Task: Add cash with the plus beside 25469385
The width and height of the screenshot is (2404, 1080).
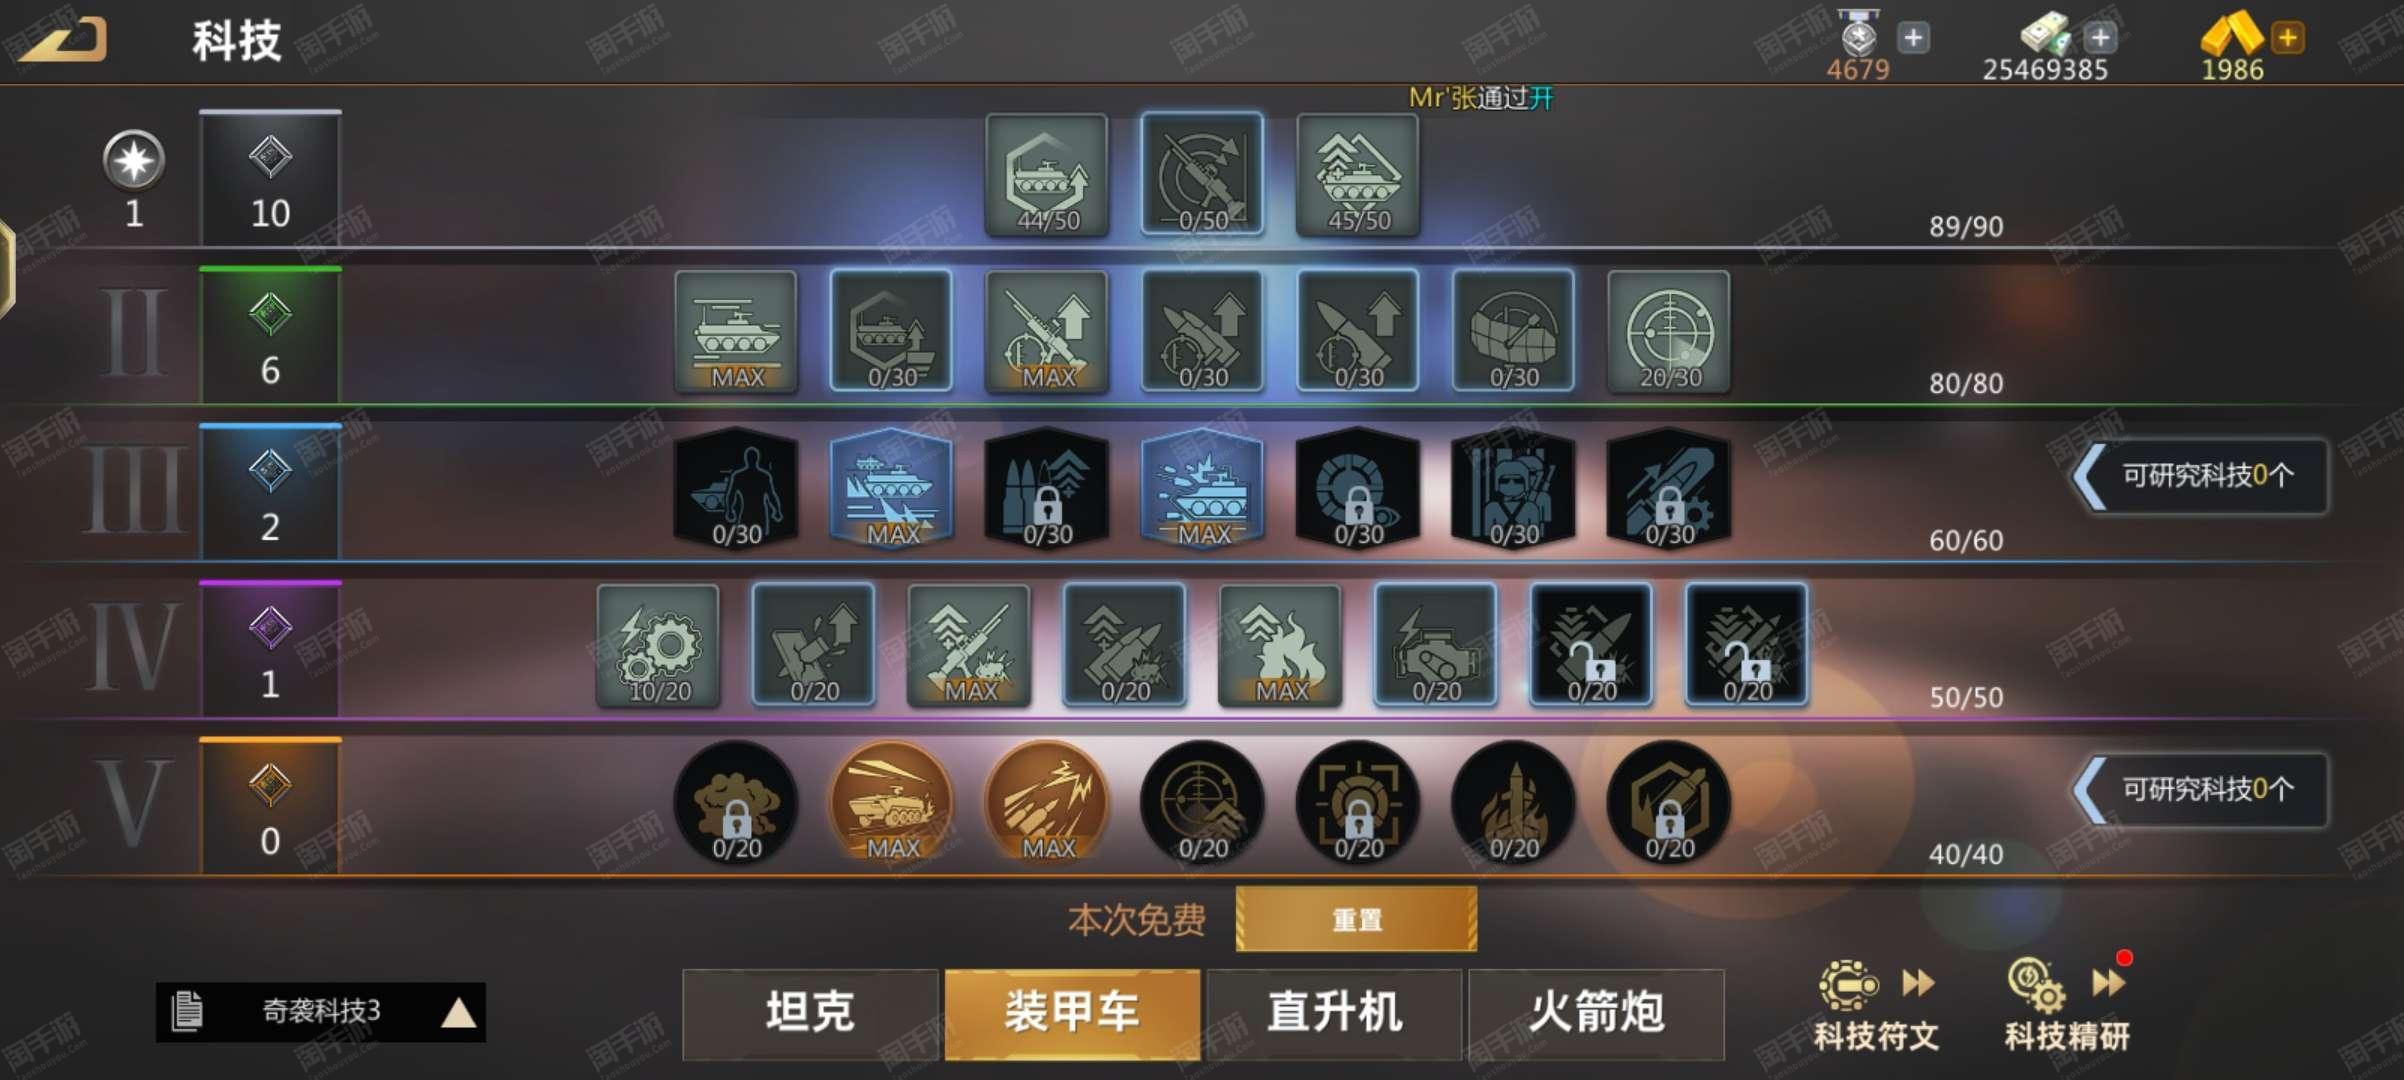Action: coord(2100,38)
